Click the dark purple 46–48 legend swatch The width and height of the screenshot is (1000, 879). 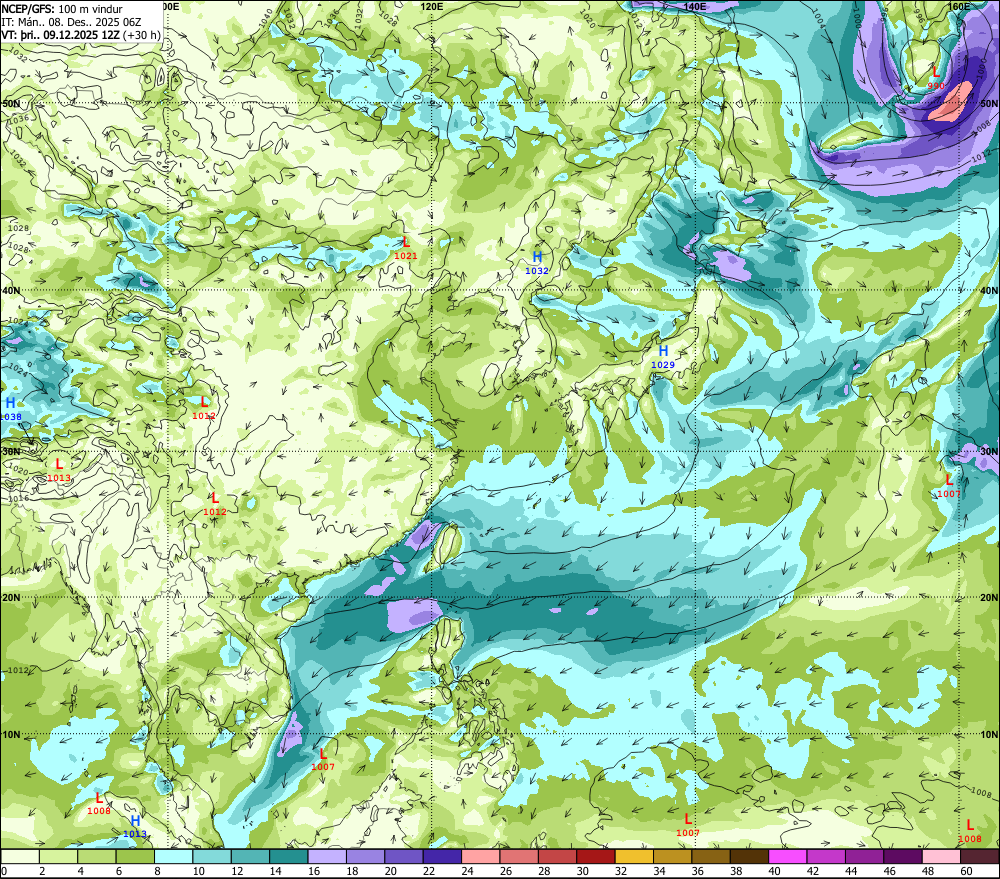click(x=902, y=856)
